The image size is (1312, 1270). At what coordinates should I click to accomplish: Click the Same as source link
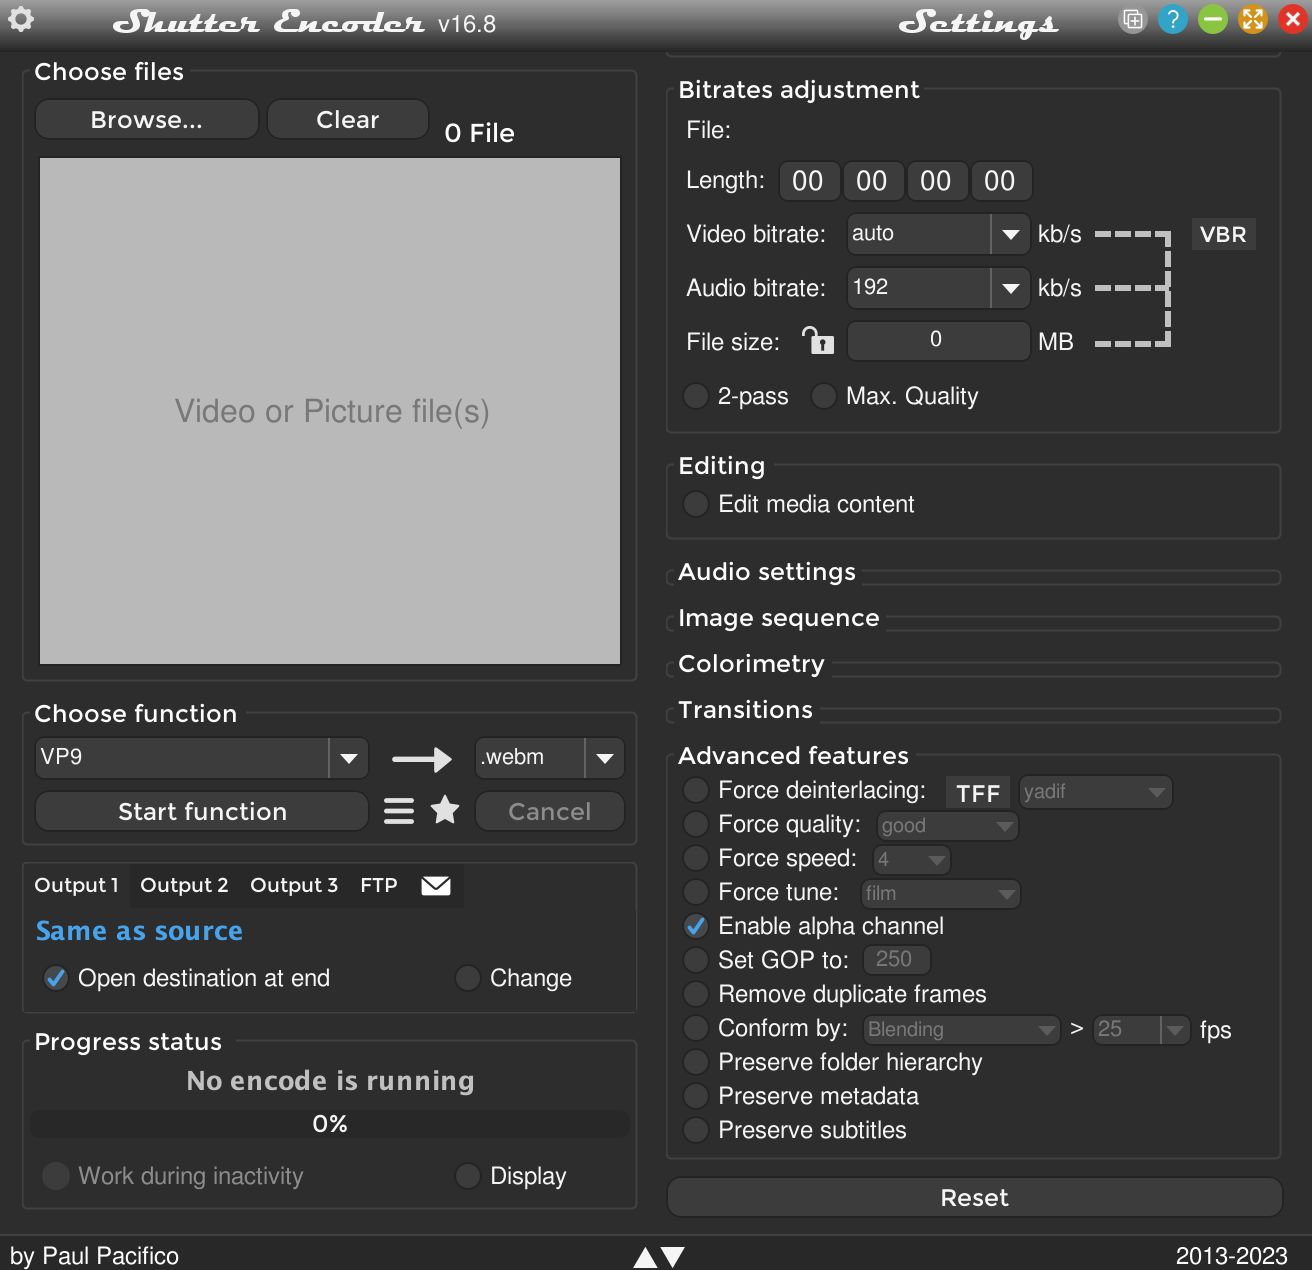139,931
